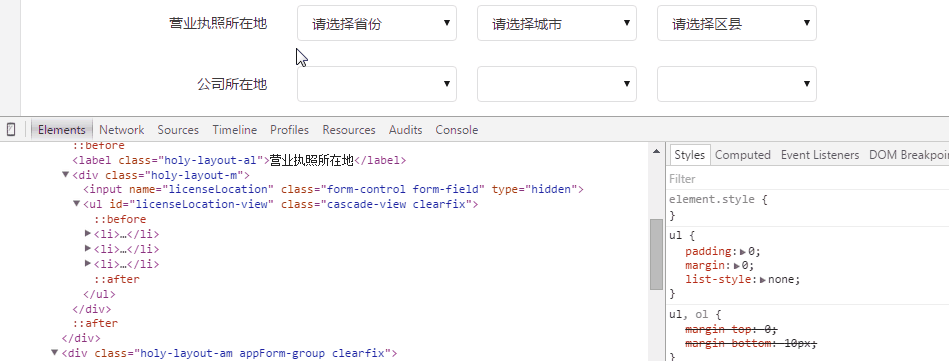This screenshot has width=949, height=361.
Task: Click the element.style rule header
Action: [x=718, y=199]
